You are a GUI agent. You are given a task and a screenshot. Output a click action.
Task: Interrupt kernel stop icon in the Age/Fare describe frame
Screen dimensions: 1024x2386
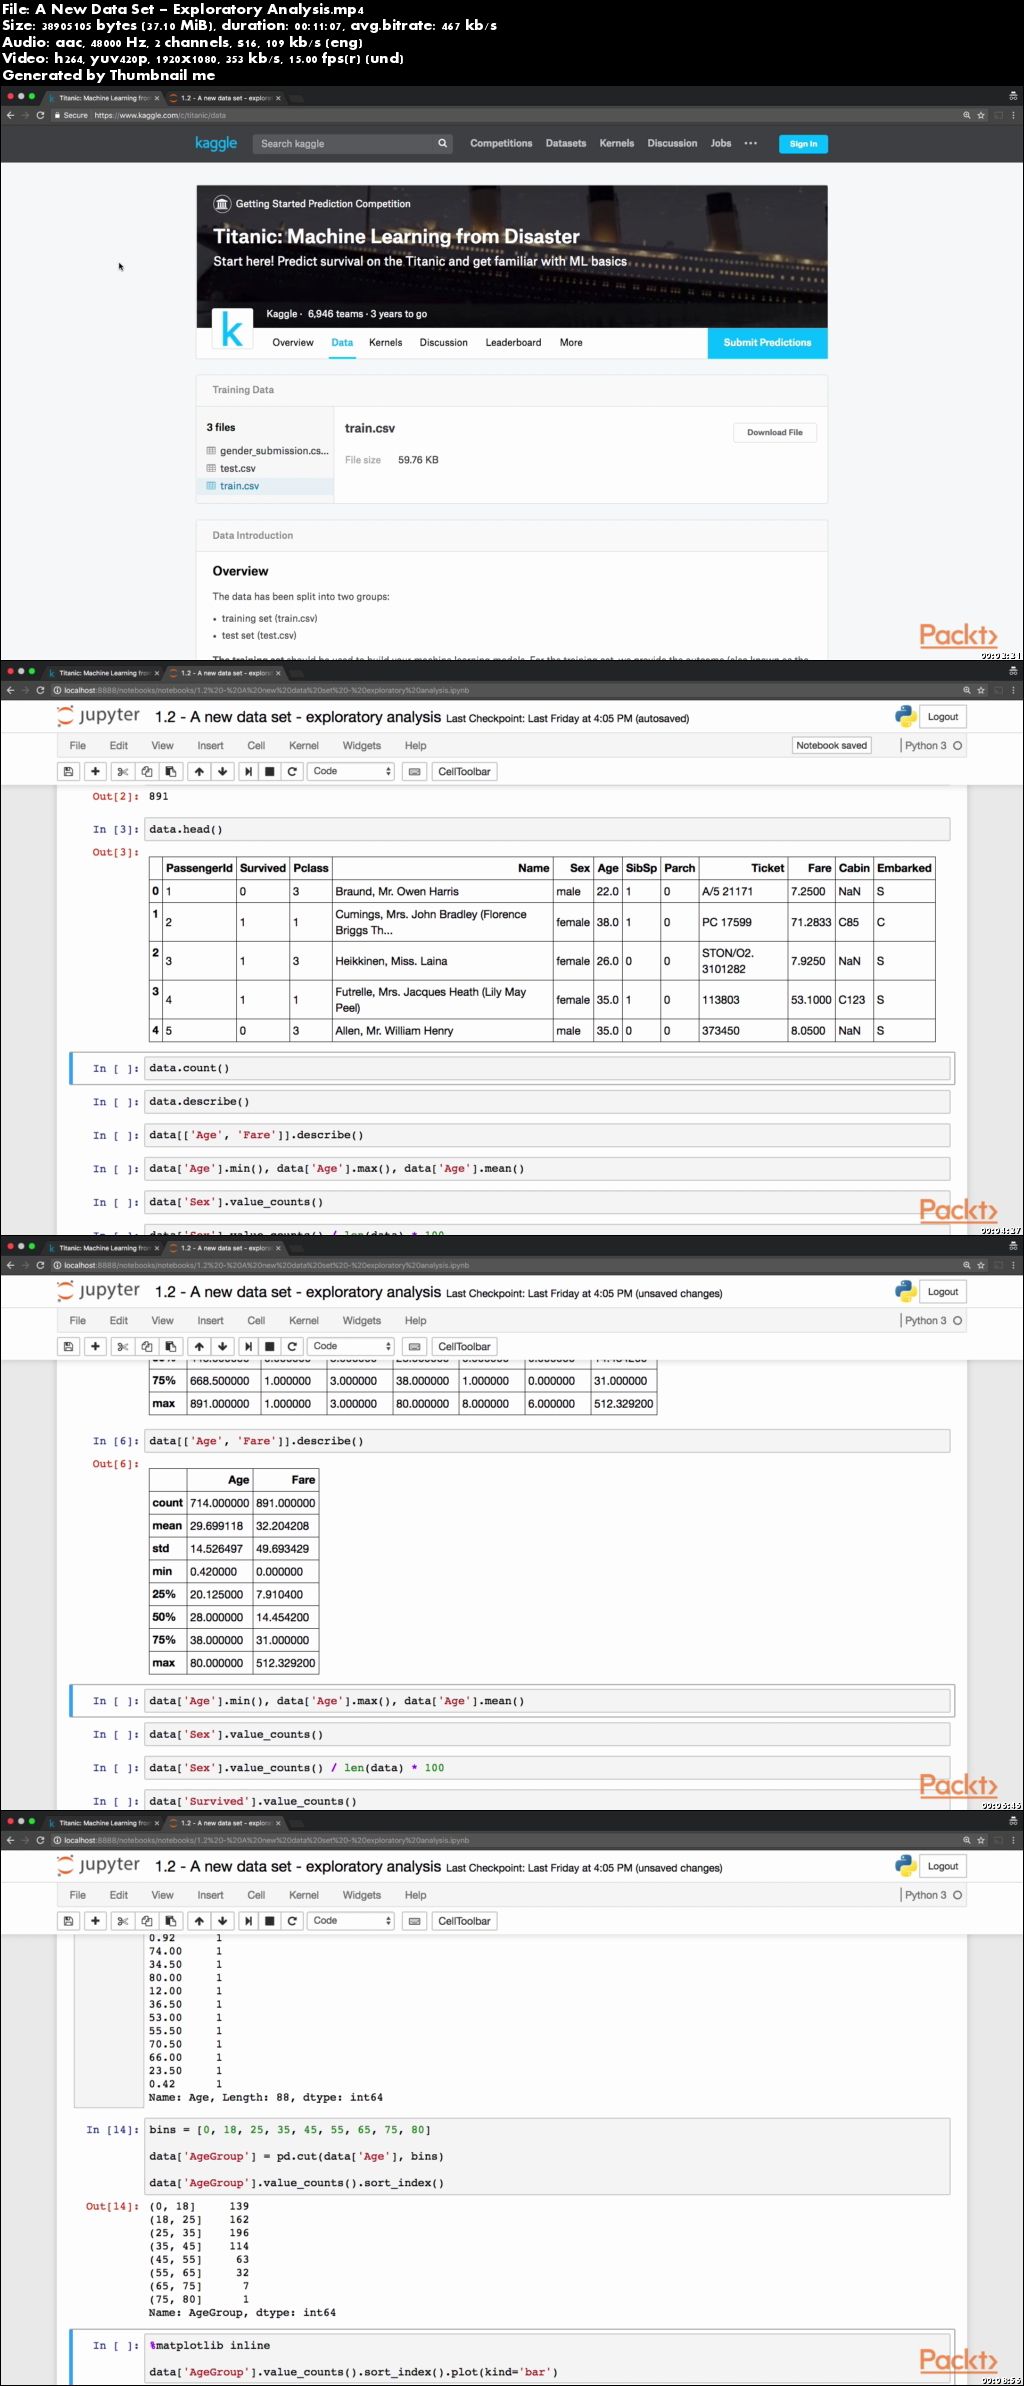(269, 1346)
